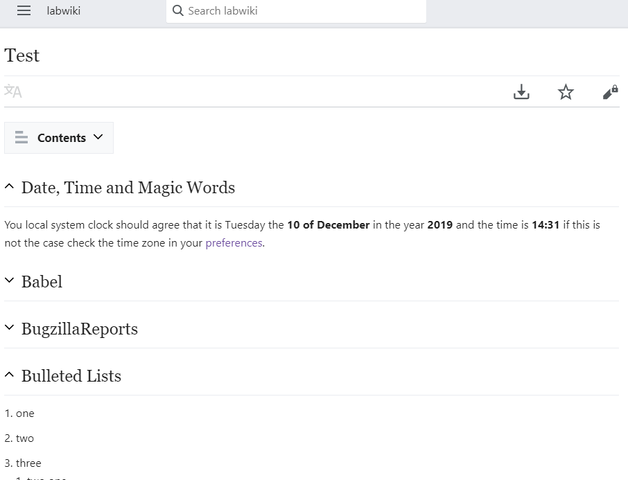Image resolution: width=628 pixels, height=480 pixels.
Task: Go to the labwiki home link
Action: click(x=62, y=11)
